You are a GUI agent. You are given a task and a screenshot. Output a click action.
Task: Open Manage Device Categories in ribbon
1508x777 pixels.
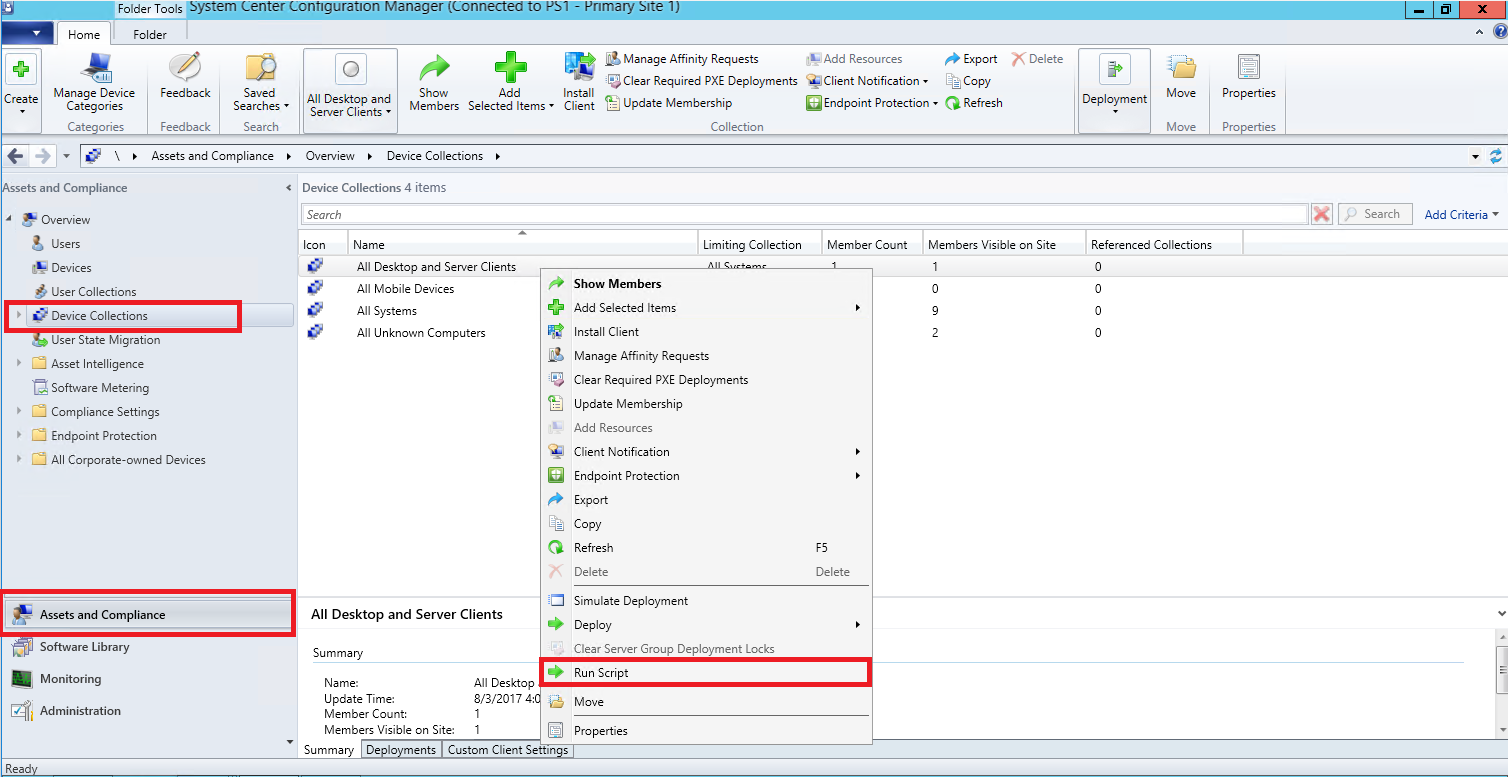point(95,81)
